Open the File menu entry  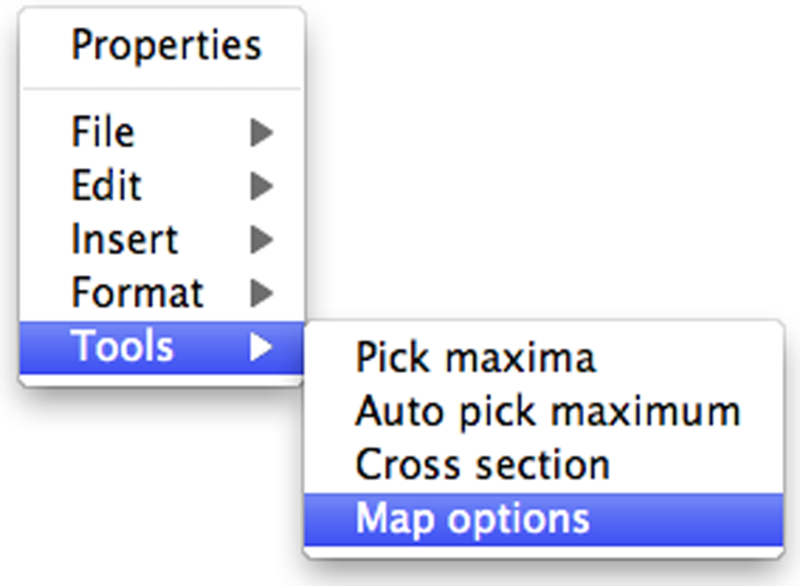tap(103, 131)
